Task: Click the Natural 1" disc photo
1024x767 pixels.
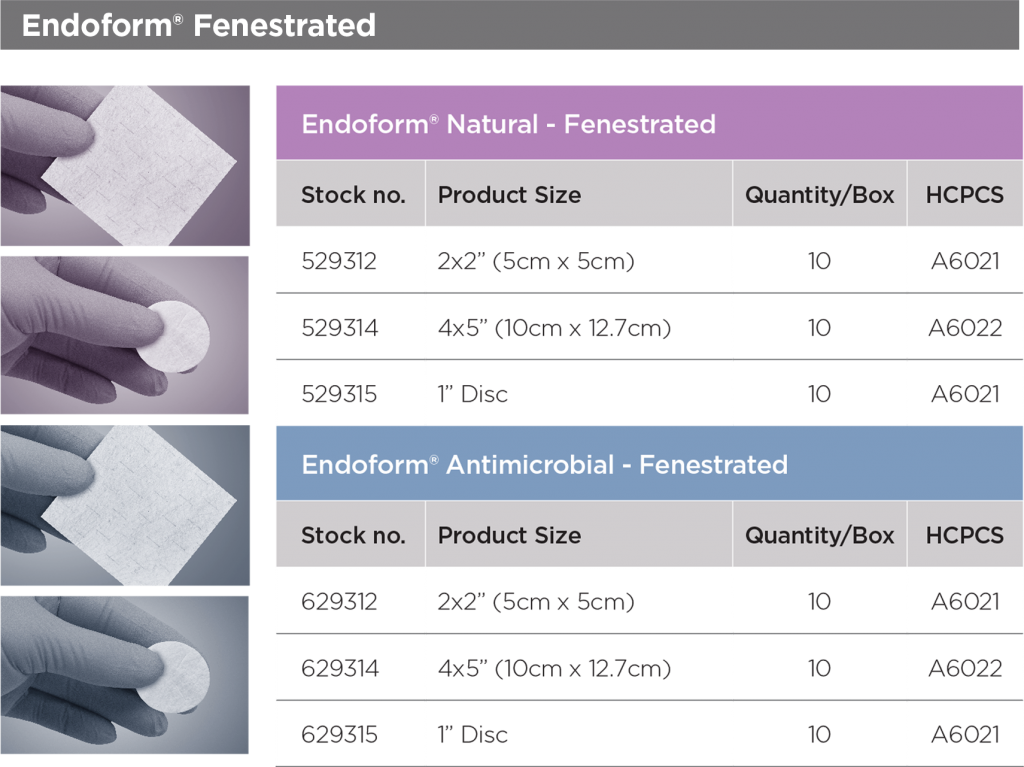Action: point(124,335)
